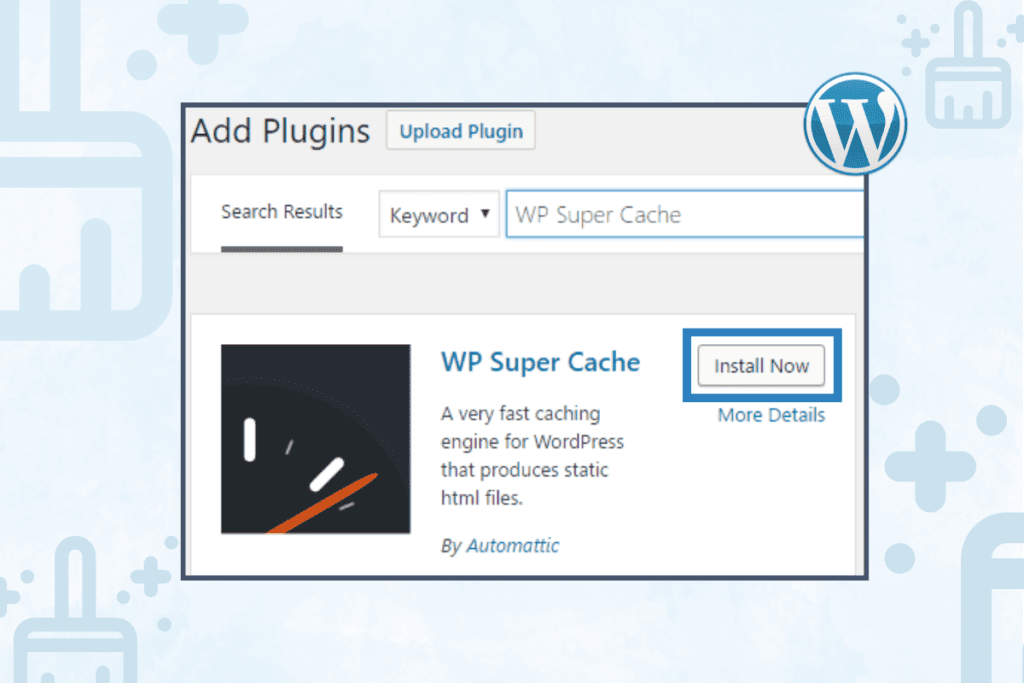The width and height of the screenshot is (1024, 683).
Task: Open More Details for WP Super Cache
Action: [x=771, y=415]
